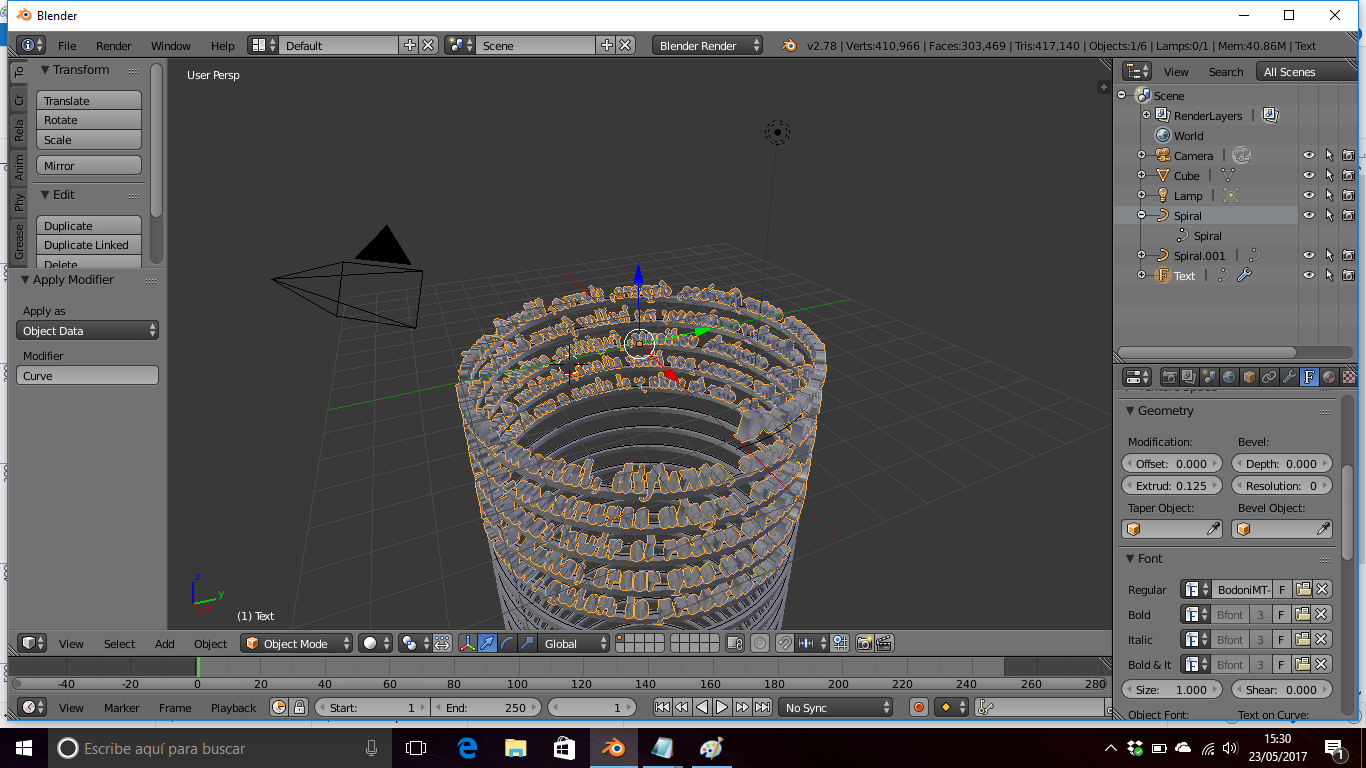Click the red record keyframe button

(x=919, y=707)
